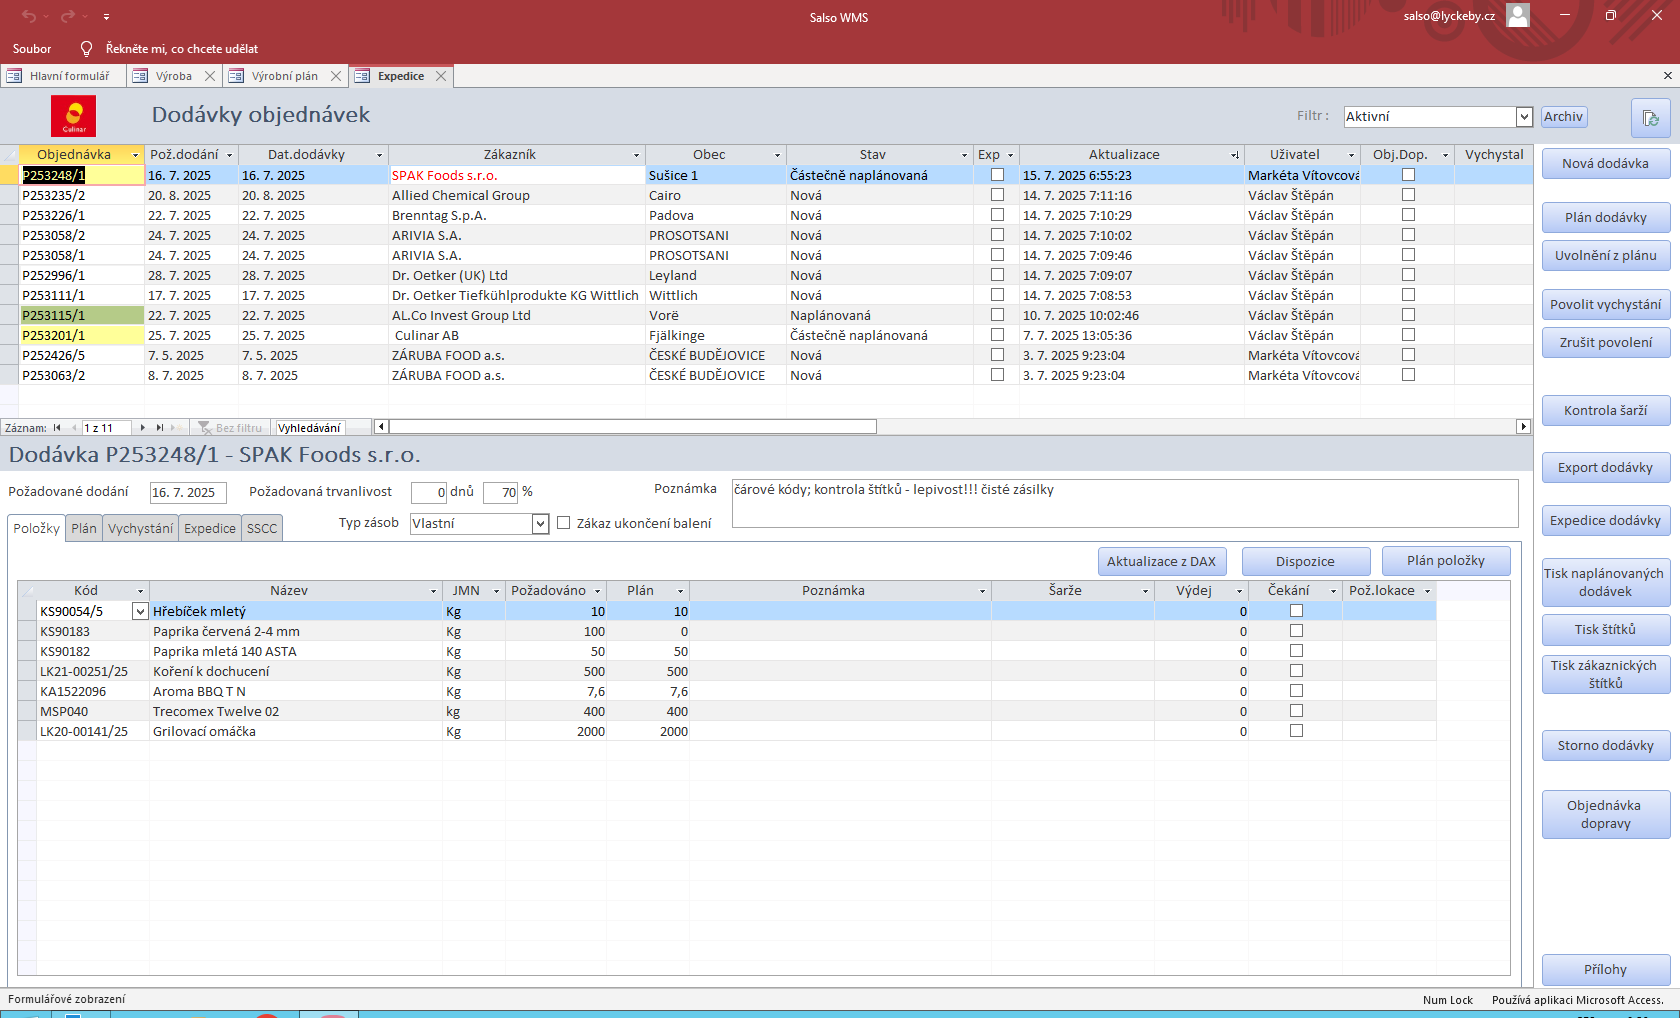This screenshot has width=1680, height=1018.
Task: Expand the 'Typ zásob' Vlastní combo box
Action: pos(540,524)
